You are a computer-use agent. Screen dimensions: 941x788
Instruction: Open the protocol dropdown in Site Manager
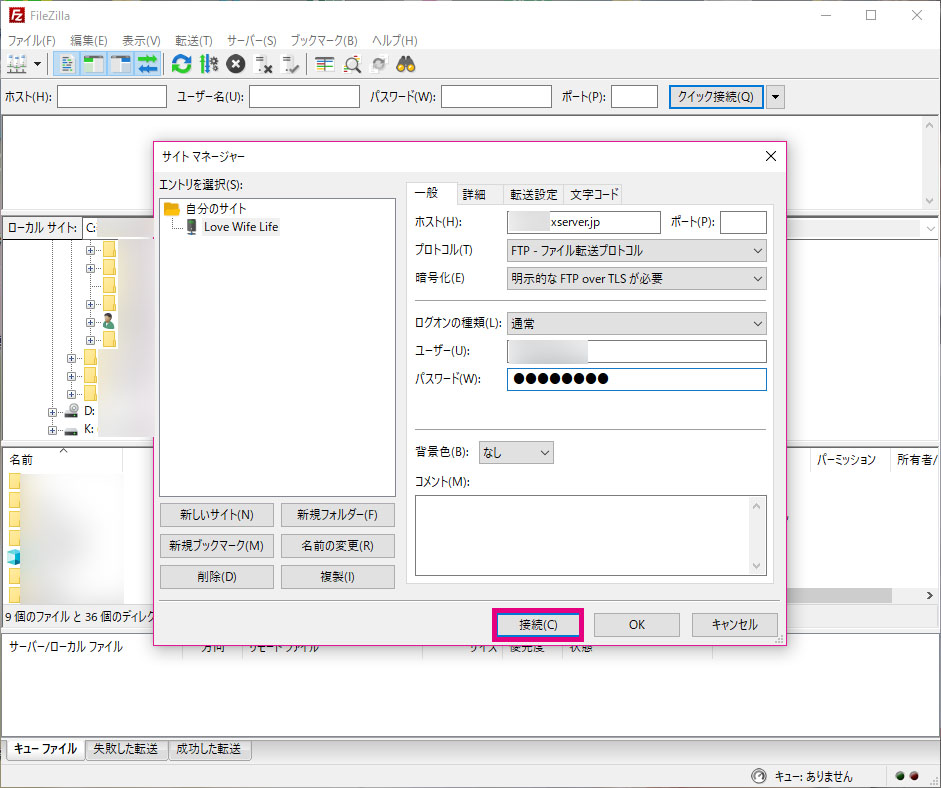(636, 250)
